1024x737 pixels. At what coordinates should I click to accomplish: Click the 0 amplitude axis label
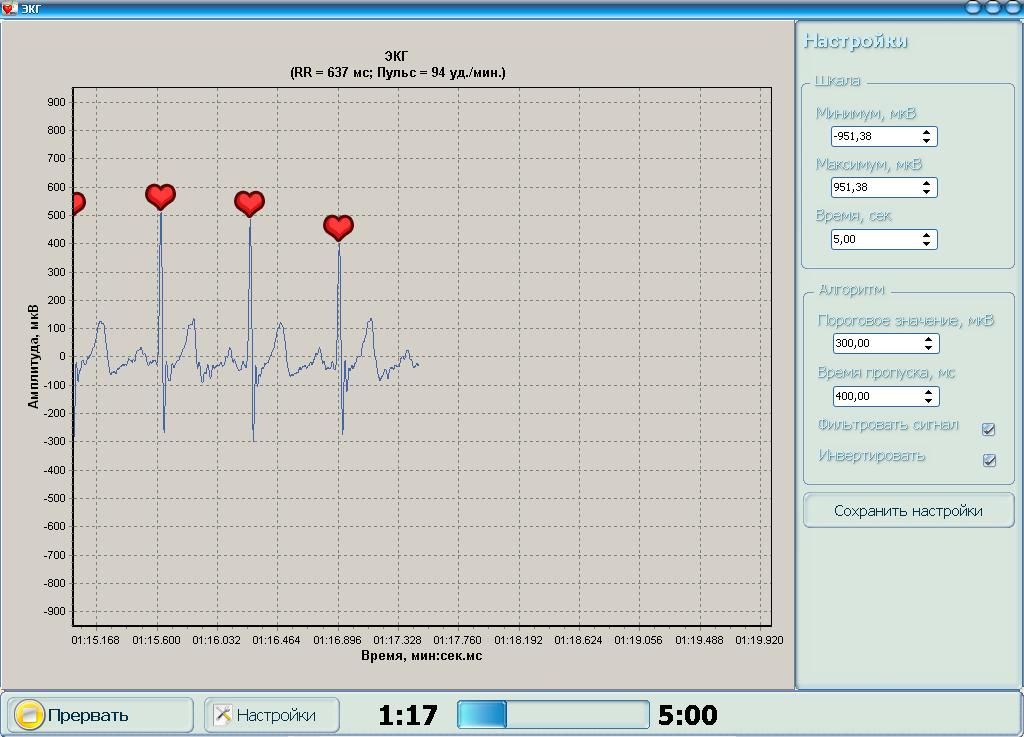point(63,356)
